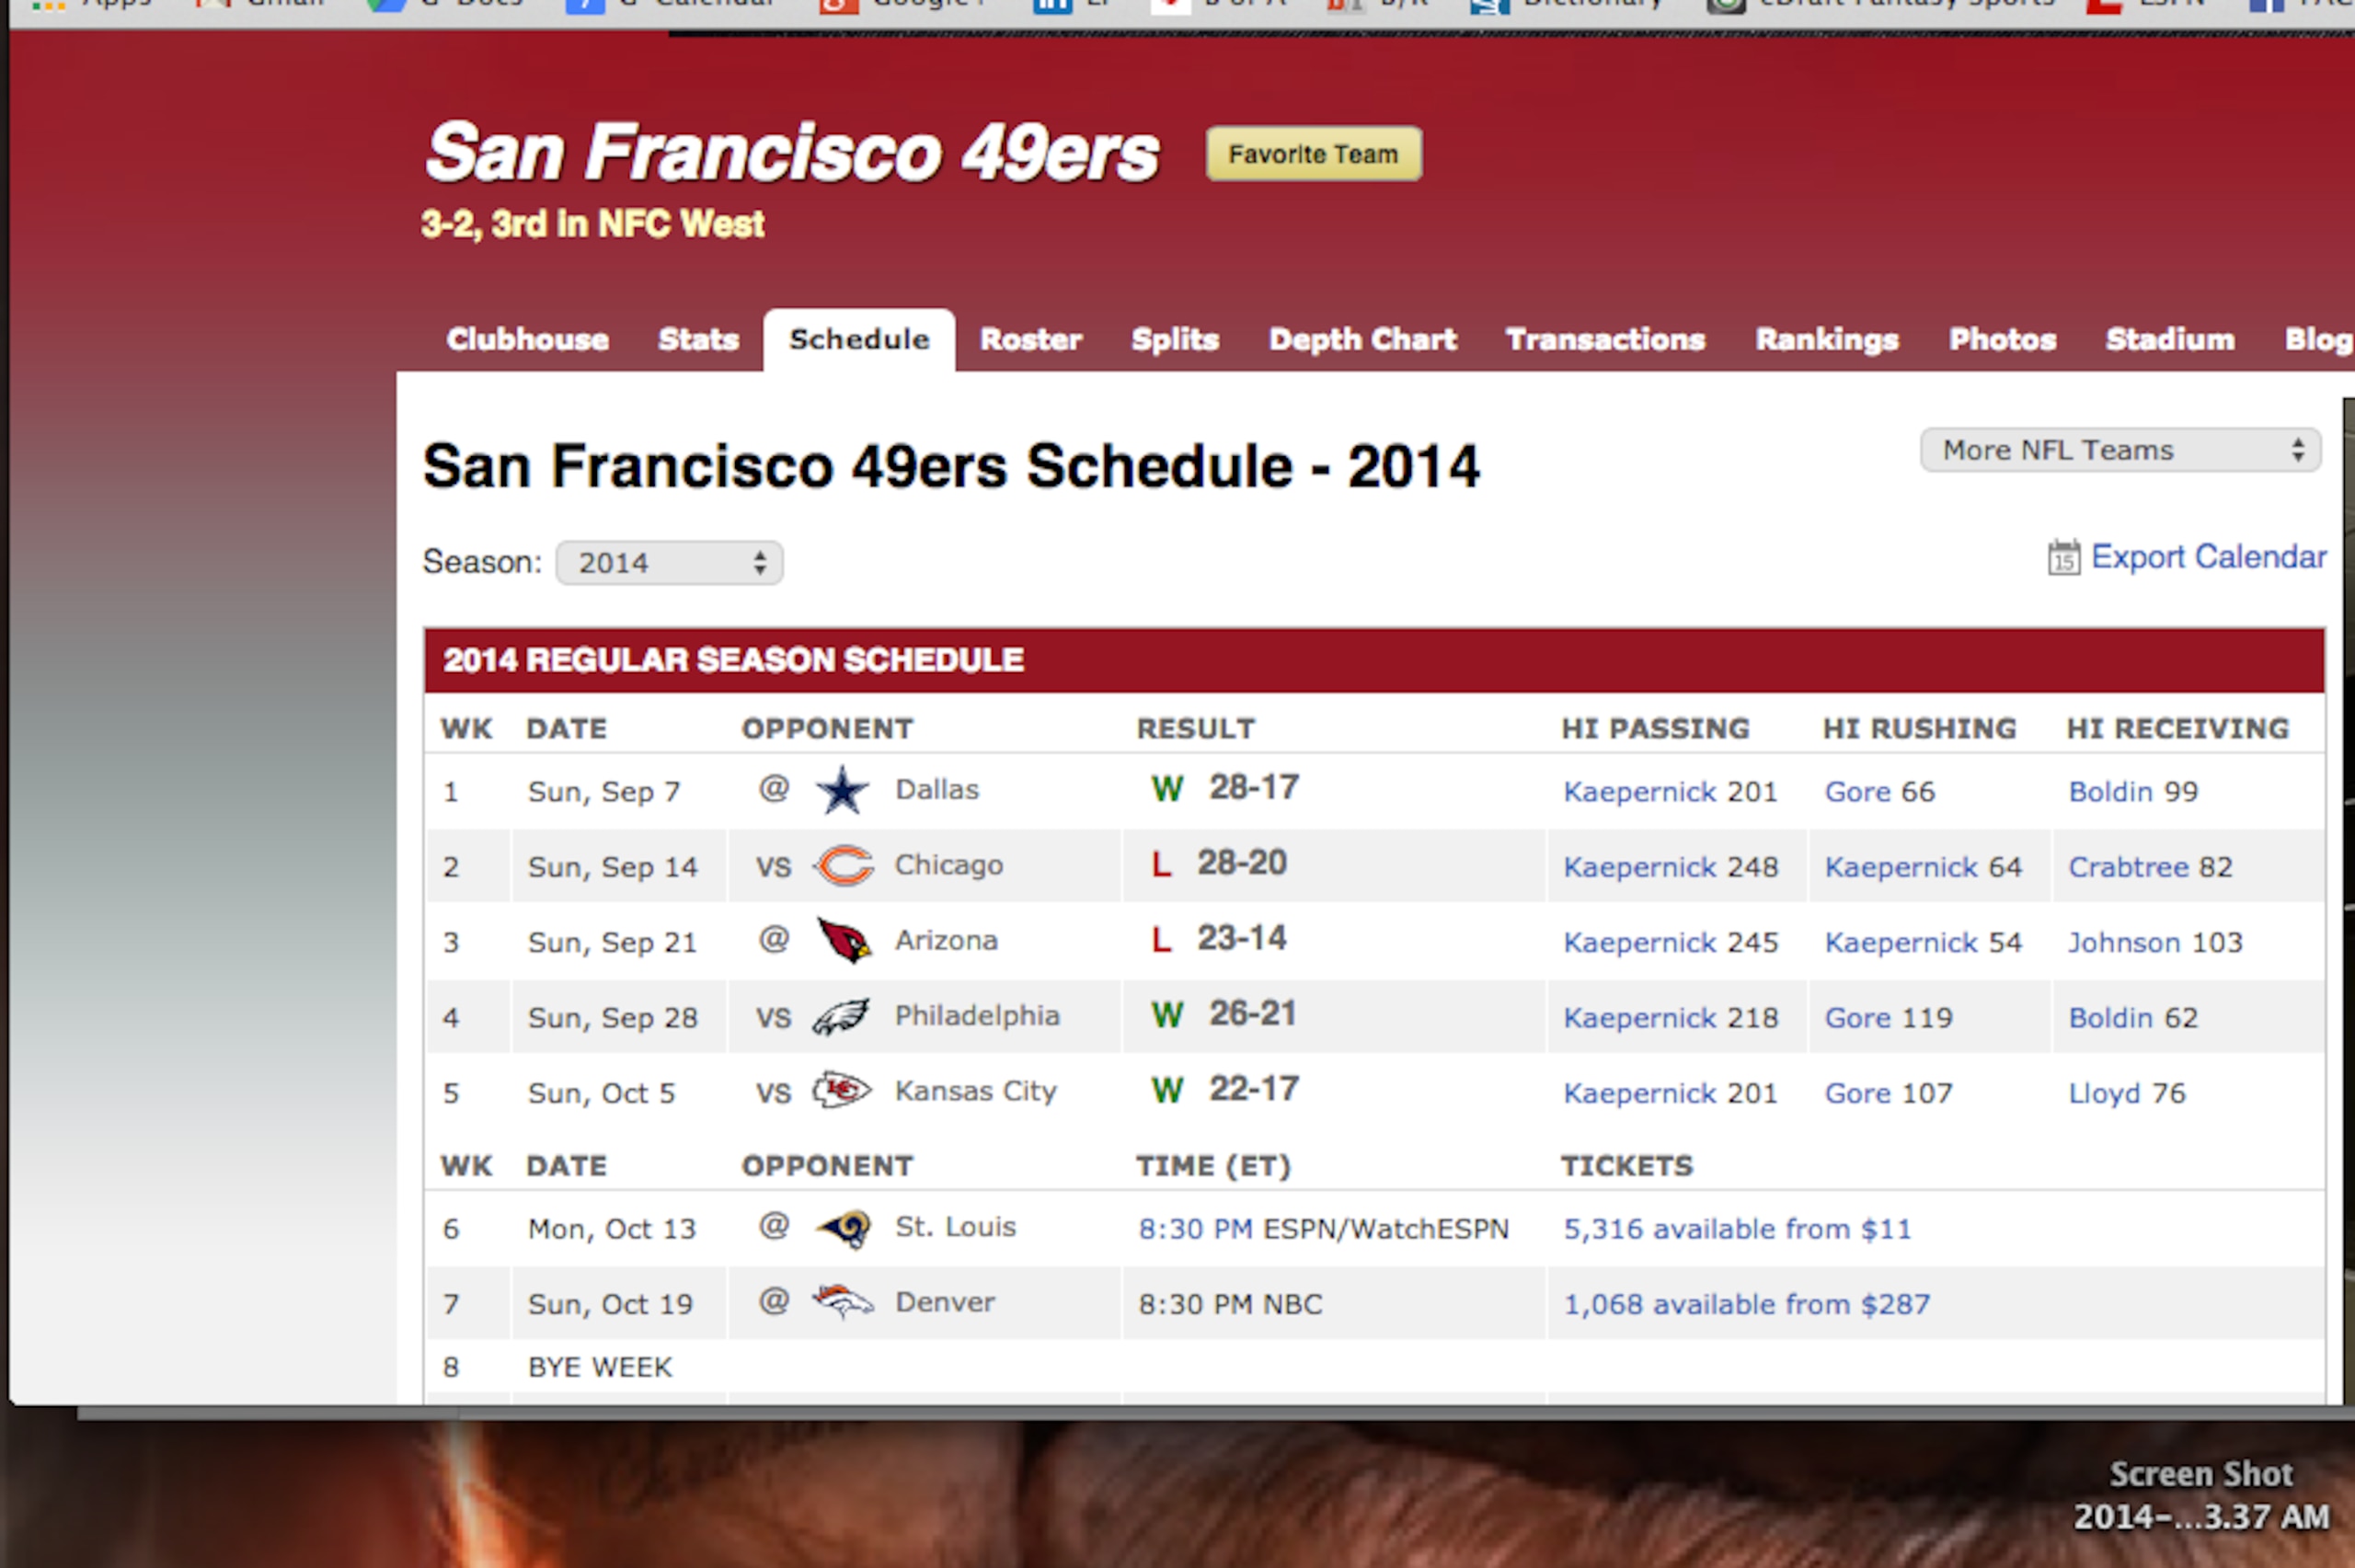Click the Denver Broncos logo
The height and width of the screenshot is (1568, 2355).
(x=842, y=1302)
